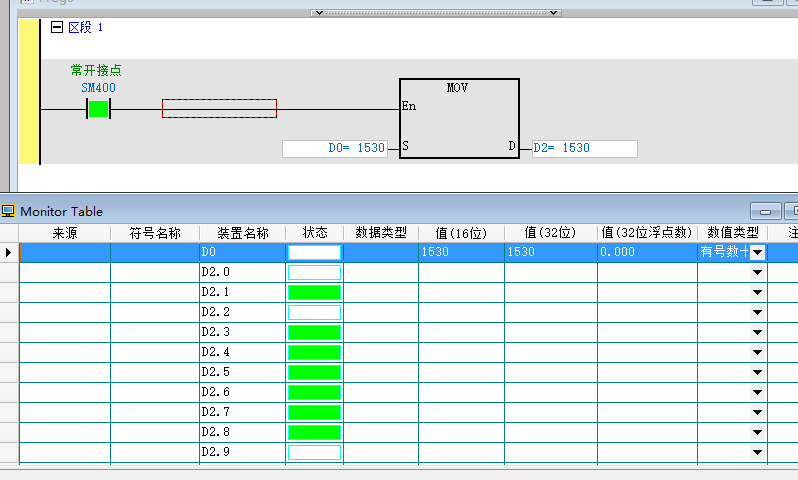Open value type dropdown for D2.3 row
The width and height of the screenshot is (798, 480).
pos(757,332)
